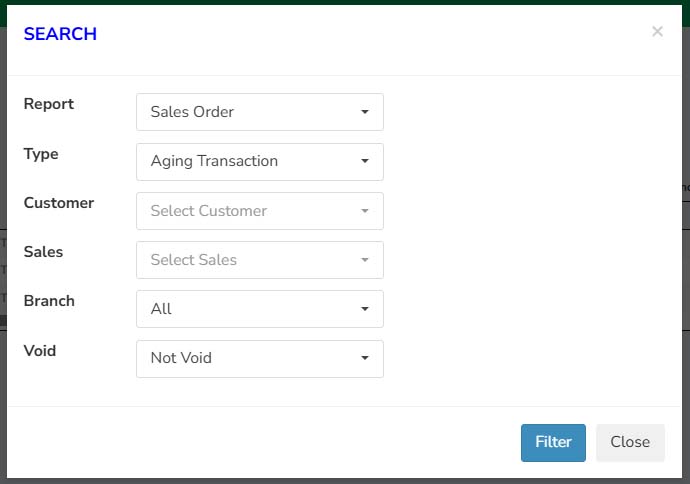Dismiss the Search dialog with the X icon

point(657,31)
